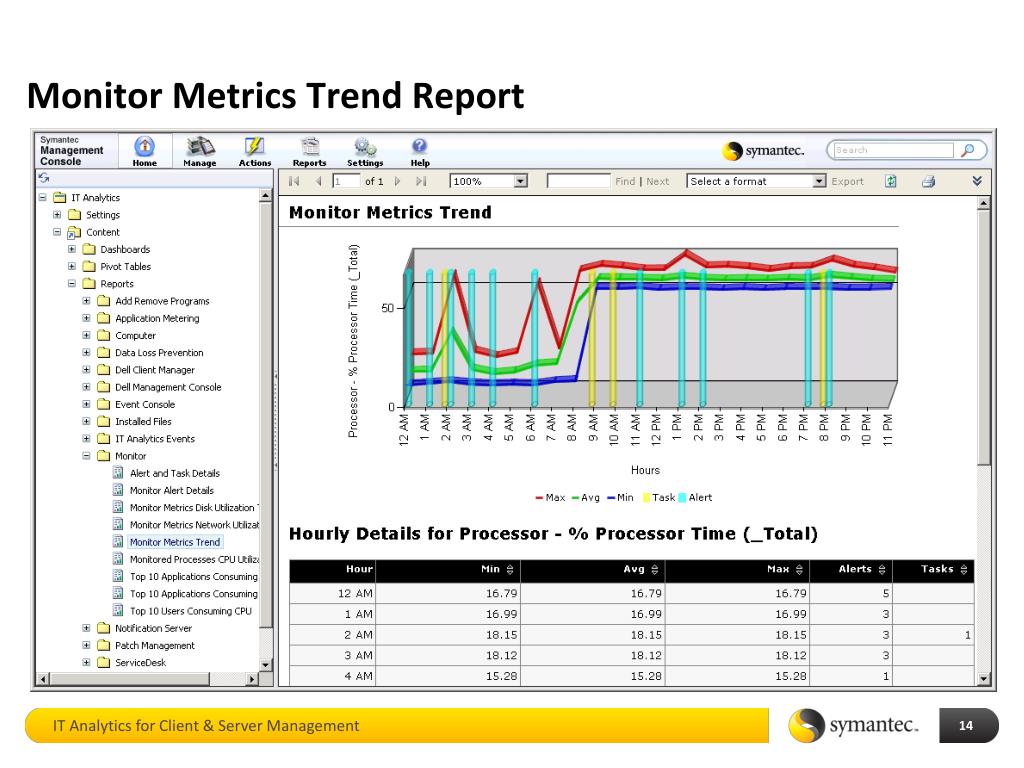Click the Monitor Metrics Trend report icon
This screenshot has height=768, width=1024.
pos(118,541)
